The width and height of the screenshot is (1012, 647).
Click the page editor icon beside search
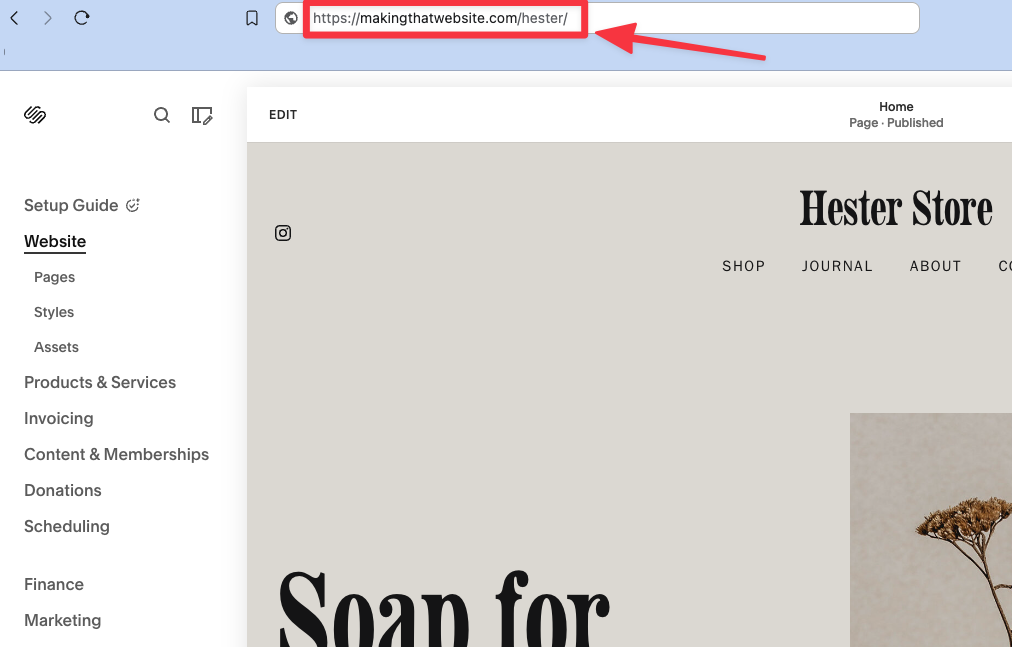click(201, 115)
